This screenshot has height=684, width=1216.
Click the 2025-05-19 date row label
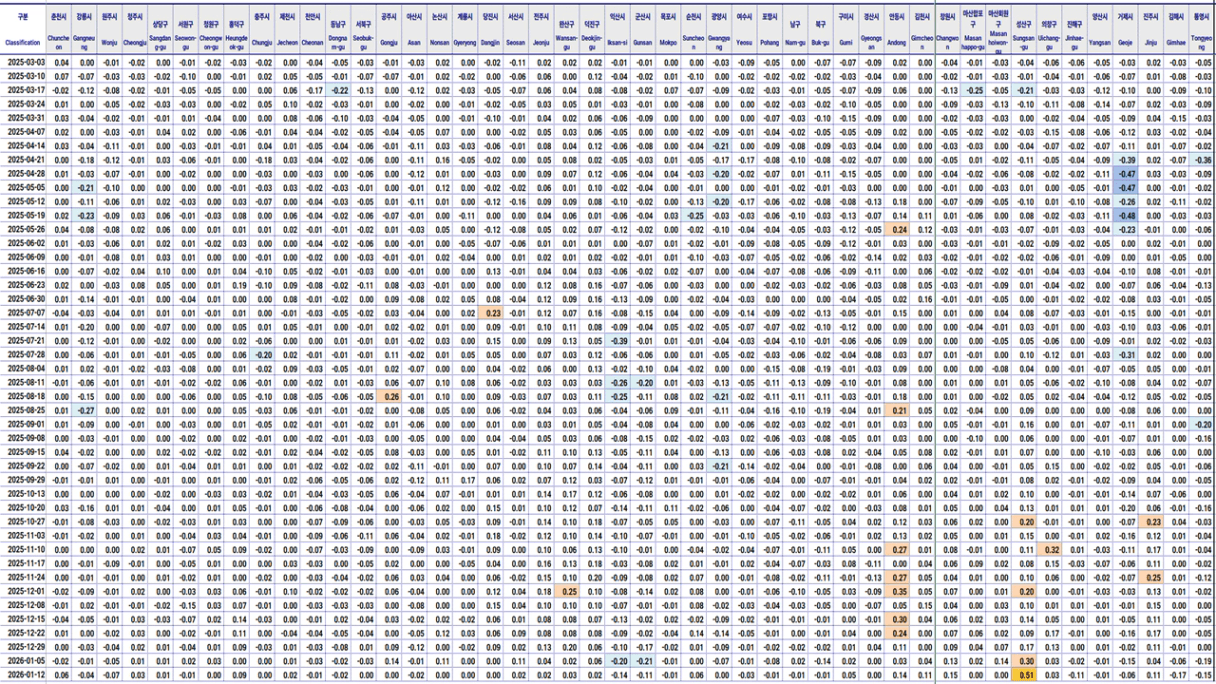coord(23,215)
